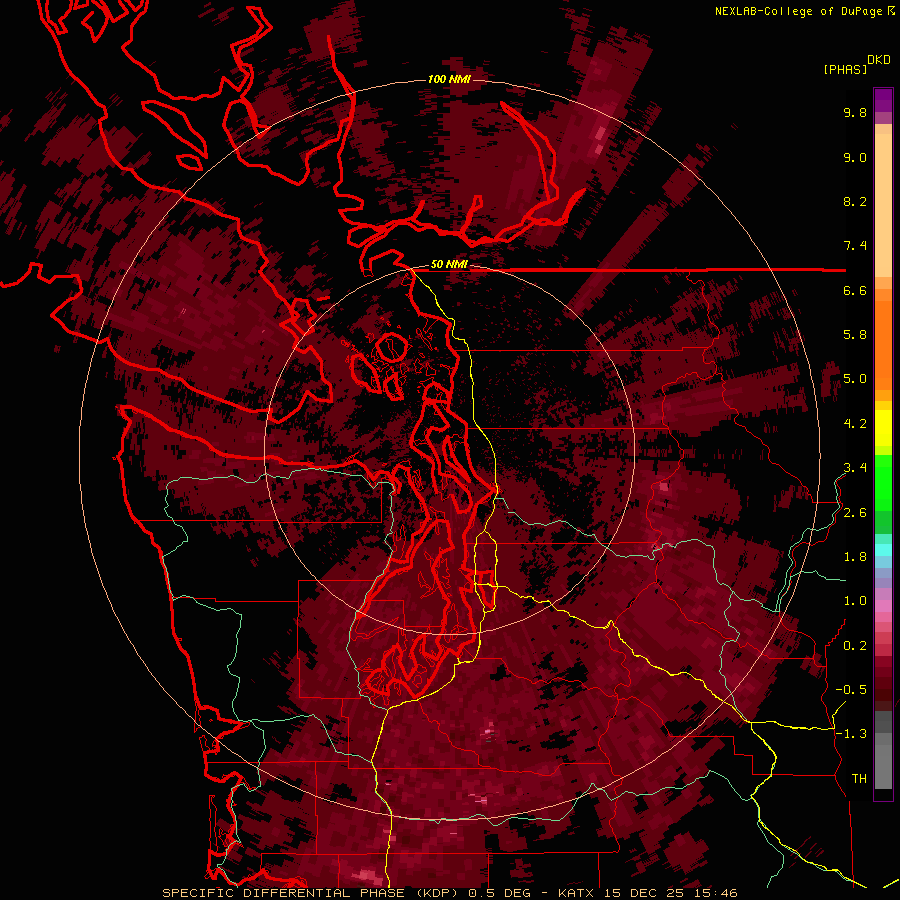
Task: Click the 4.2 scale value
Action: pos(855,424)
